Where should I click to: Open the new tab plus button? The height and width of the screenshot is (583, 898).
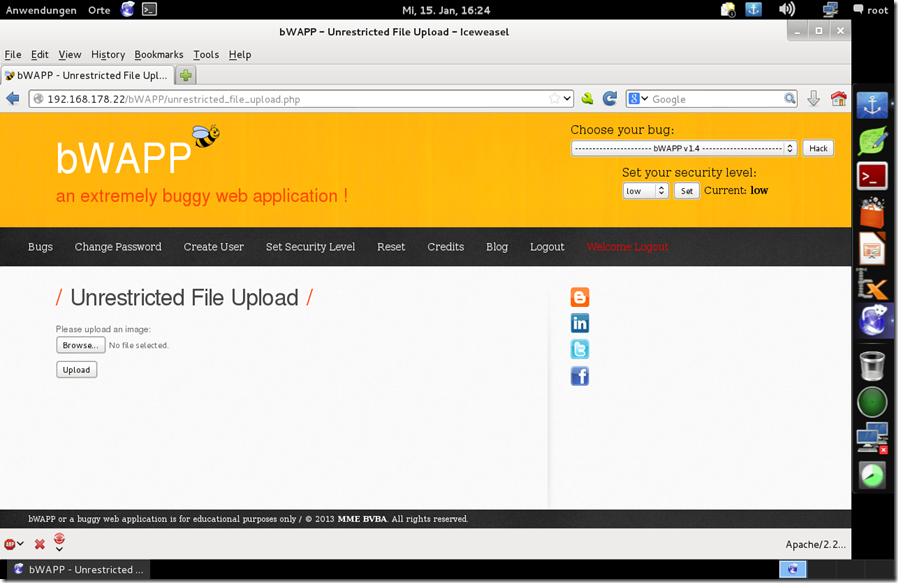click(x=186, y=75)
